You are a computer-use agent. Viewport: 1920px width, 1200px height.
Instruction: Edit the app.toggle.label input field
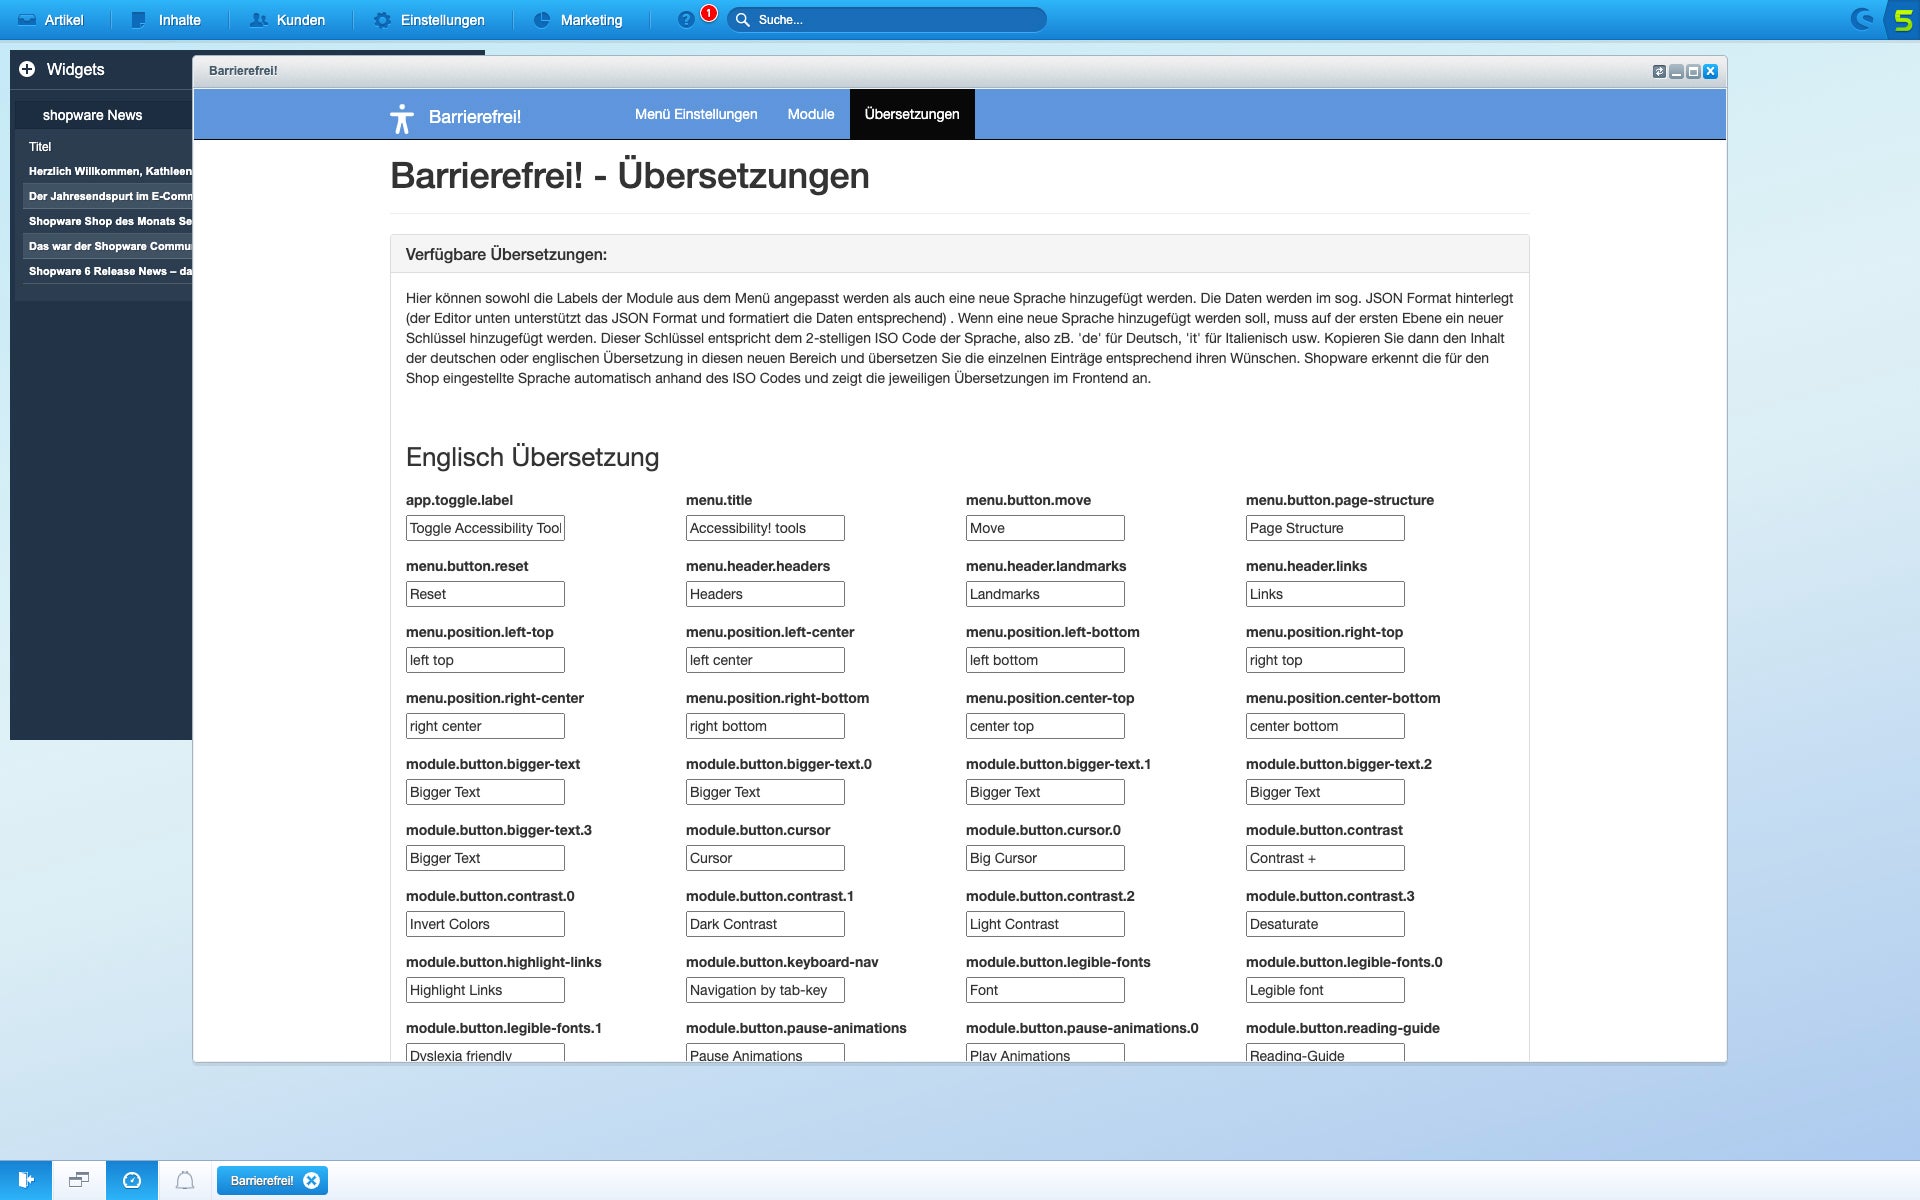coord(485,528)
